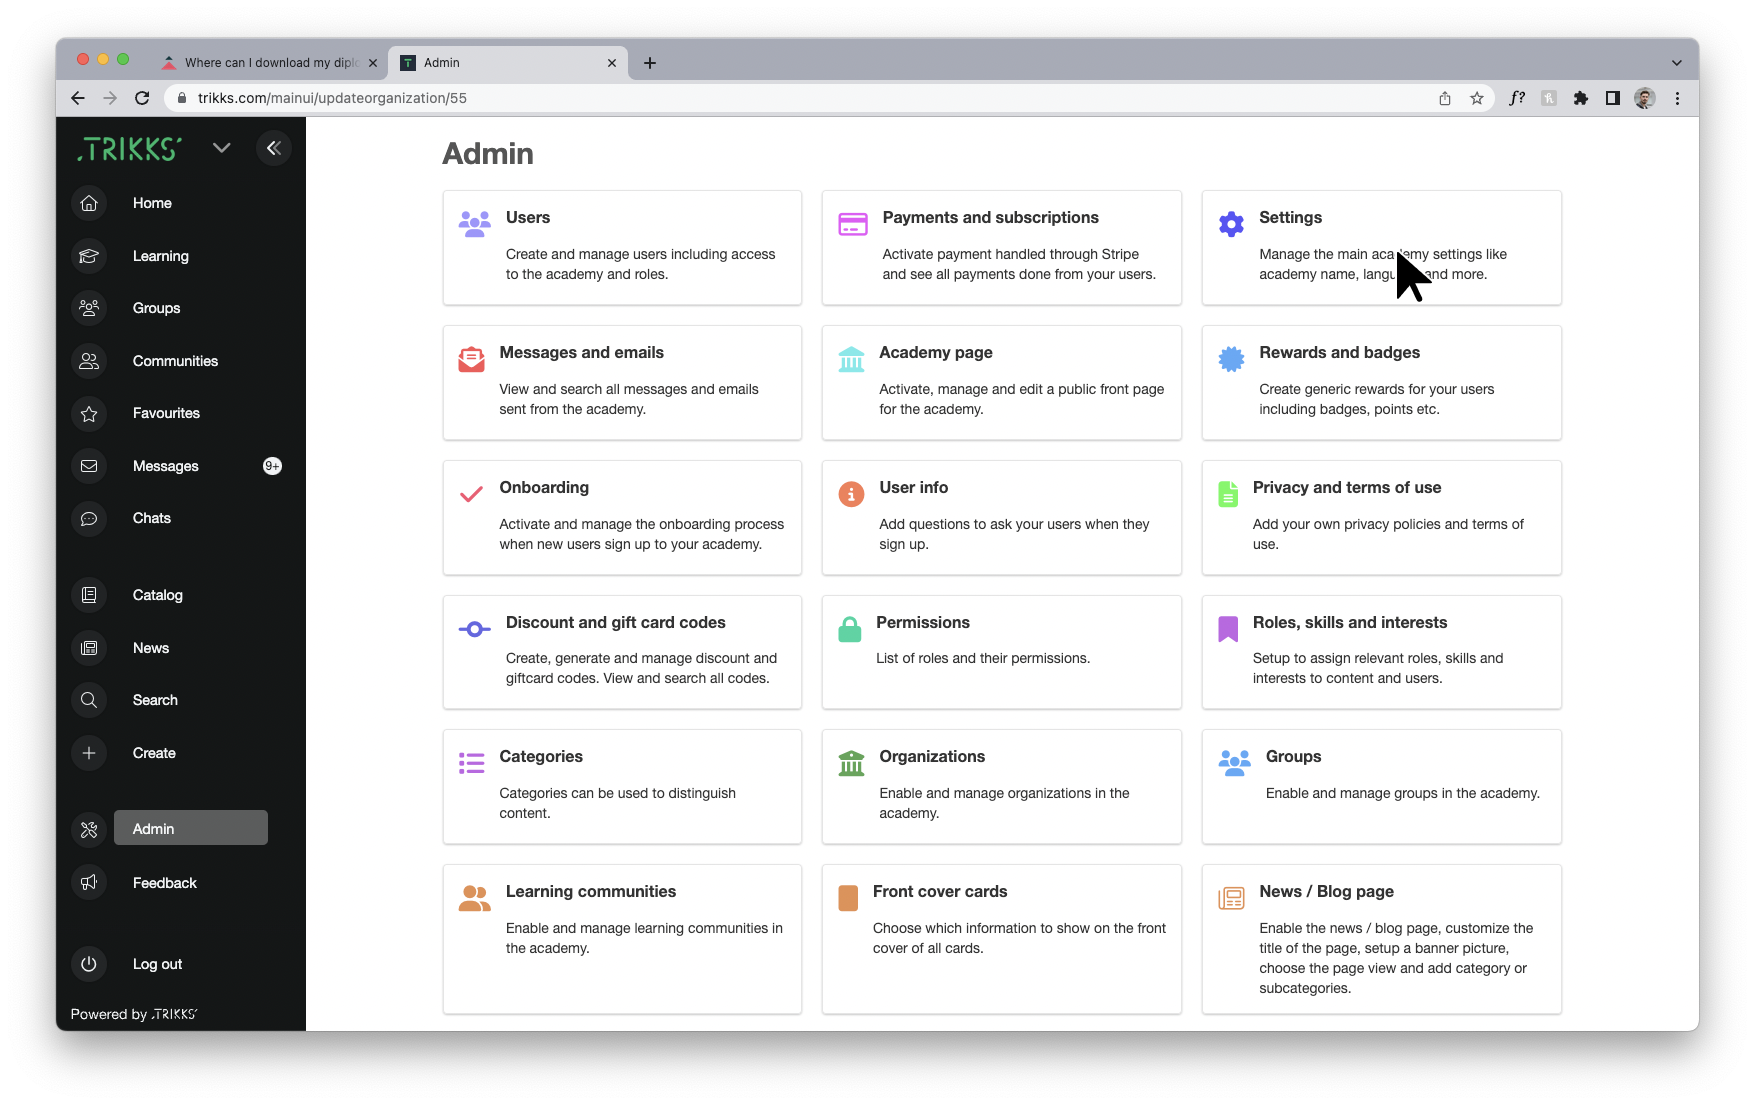Viewport: 1755px width, 1105px height.
Task: Click the Search magnifier icon in sidebar
Action: pos(89,700)
